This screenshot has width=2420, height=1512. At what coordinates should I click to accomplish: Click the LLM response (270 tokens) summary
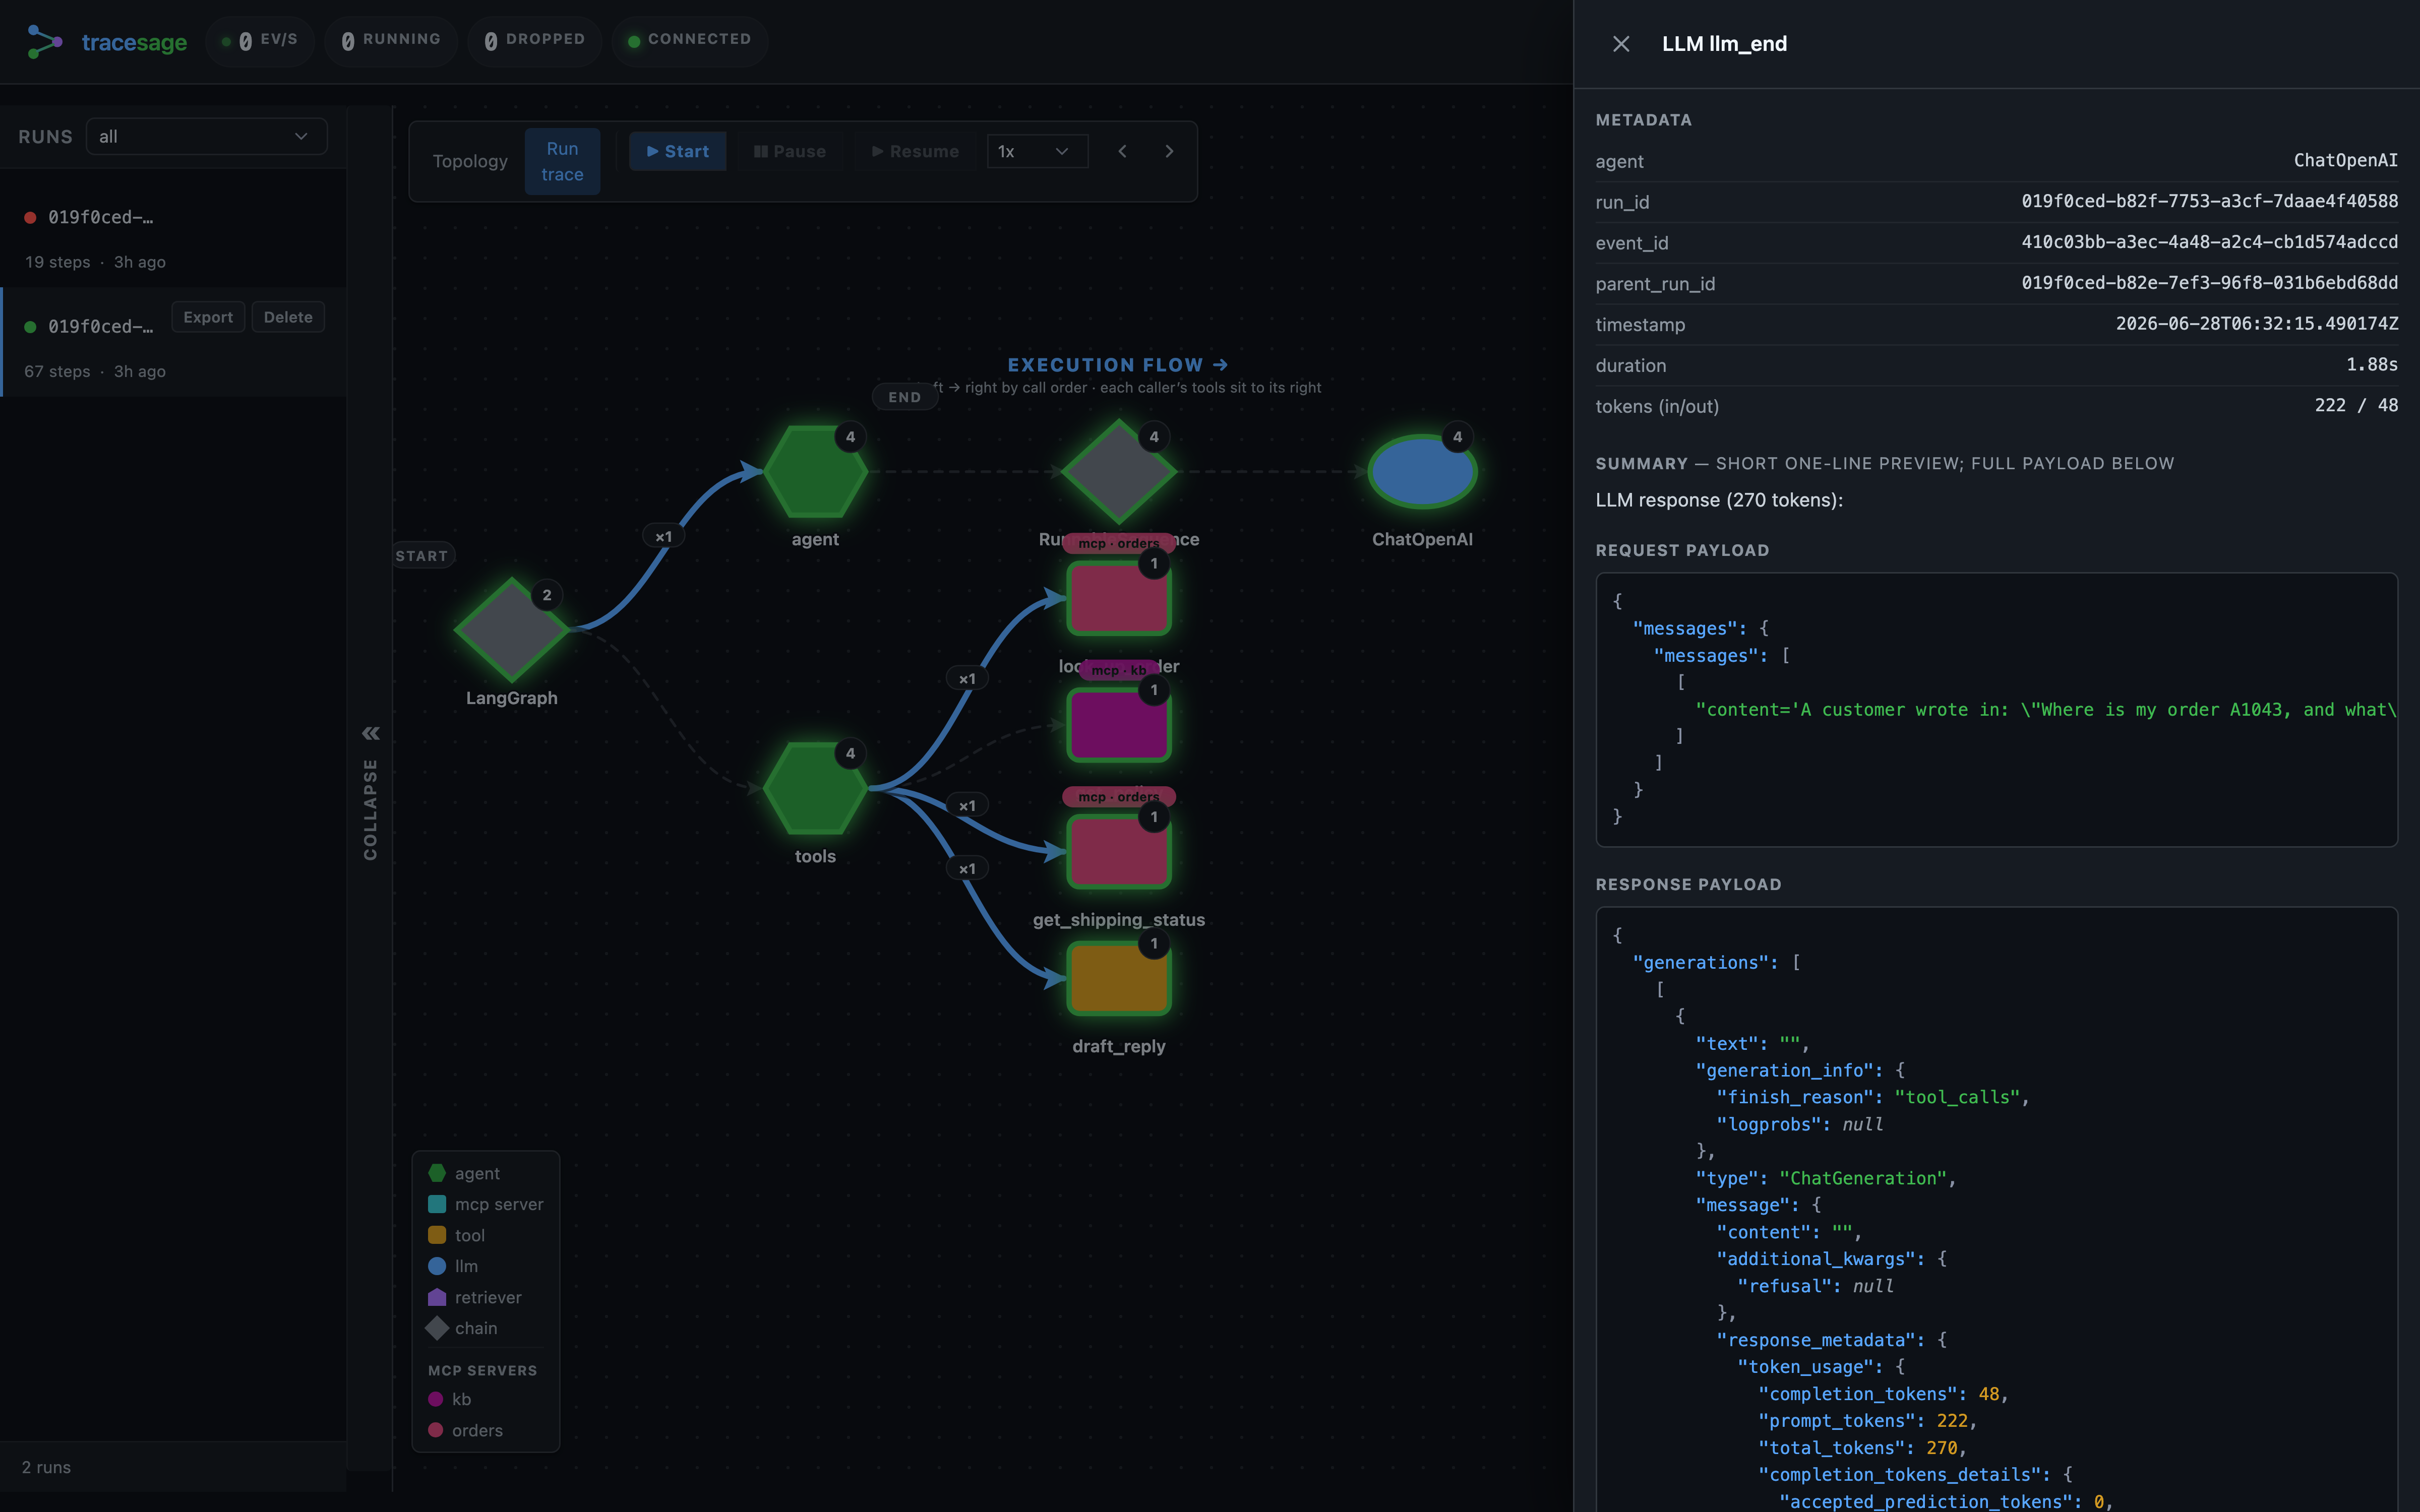[1719, 500]
